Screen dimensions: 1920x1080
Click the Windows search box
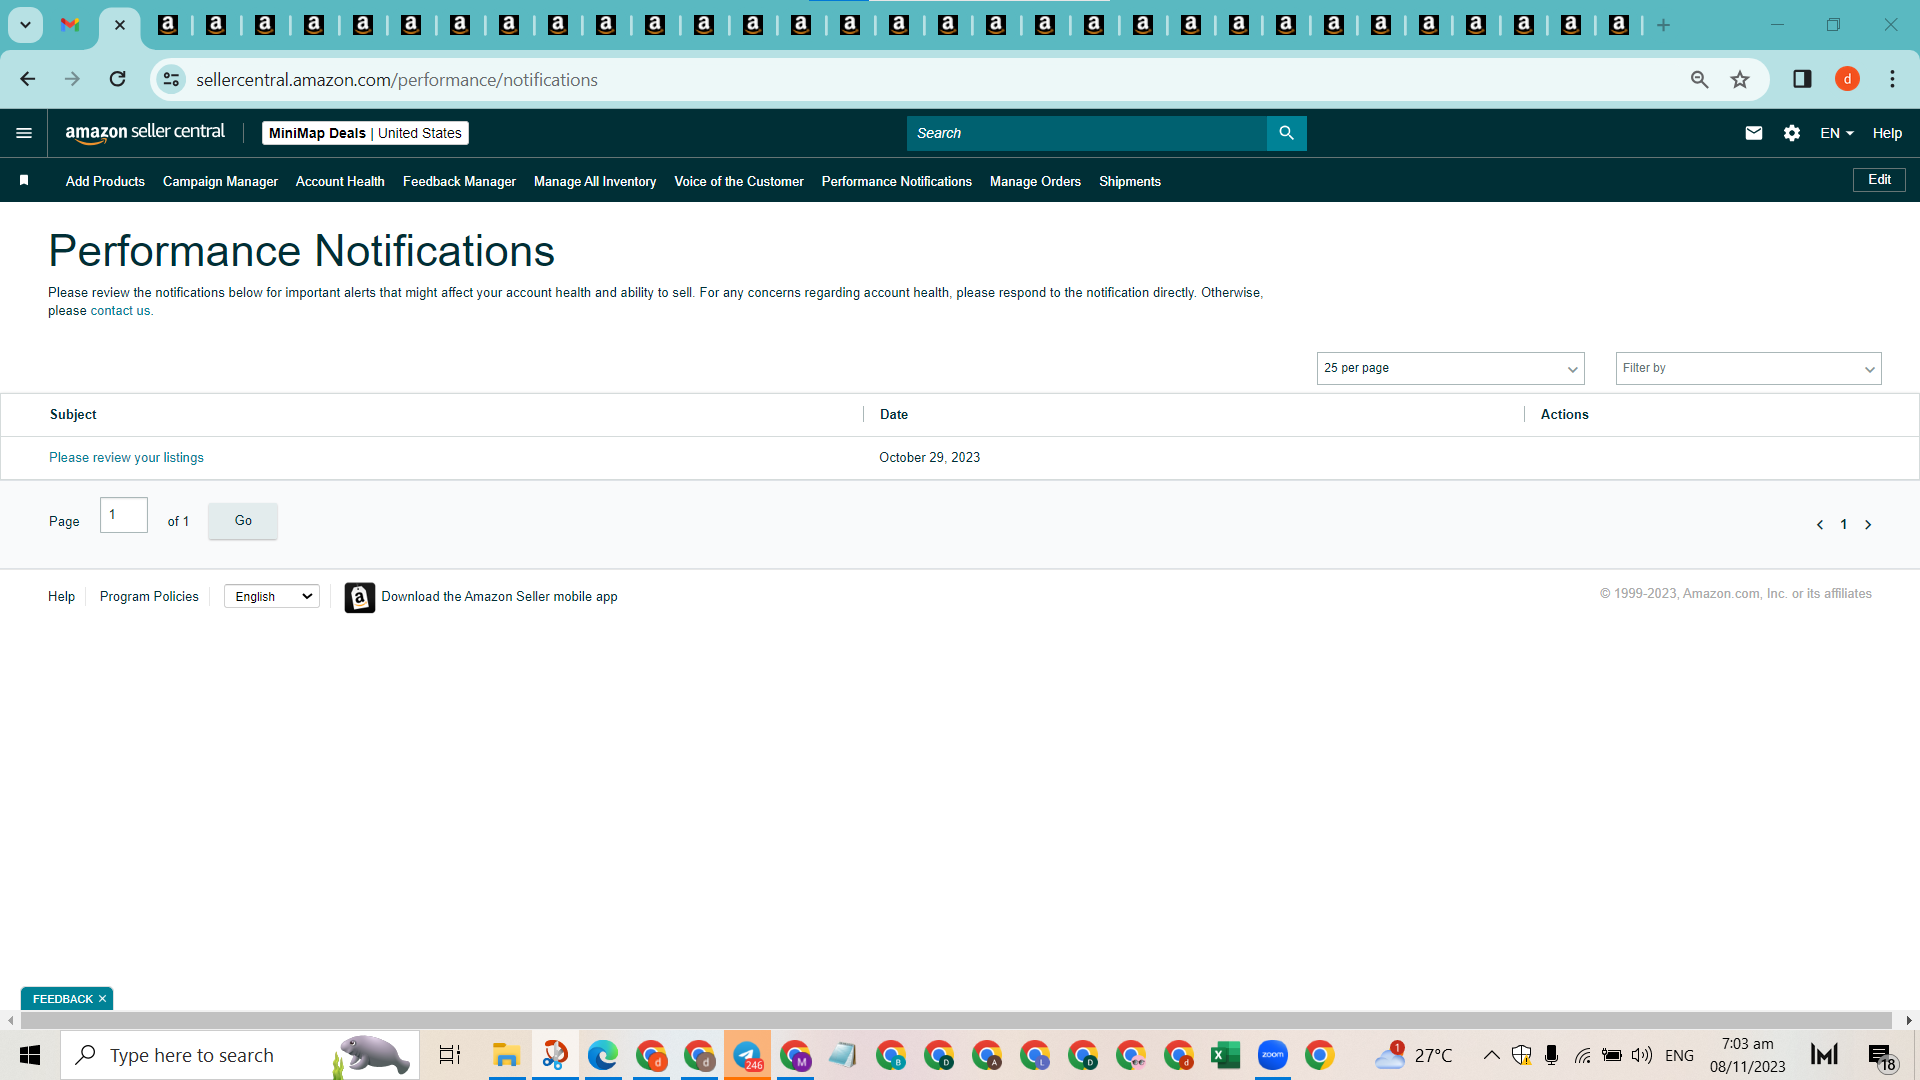[x=240, y=1055]
